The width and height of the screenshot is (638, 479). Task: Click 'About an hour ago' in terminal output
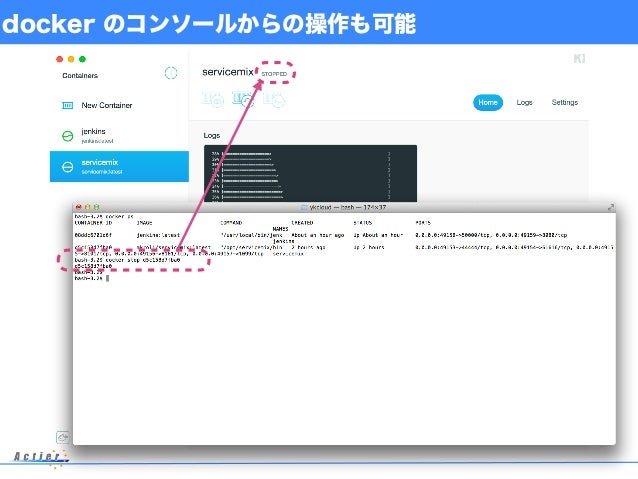click(318, 235)
